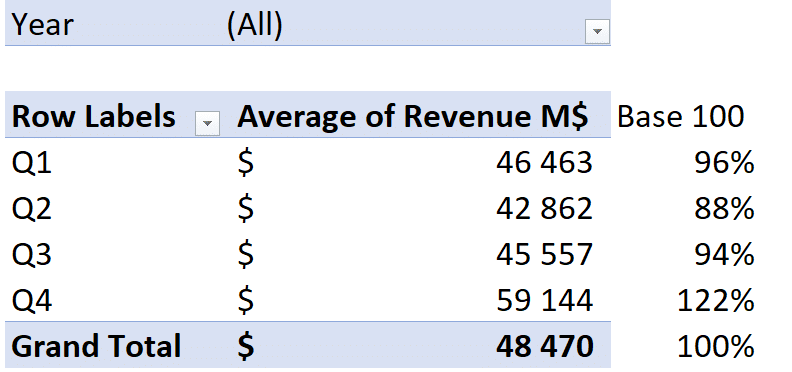Screen dimensions: 792x372
Task: Select the Year filter label cell
Action: [43, 24]
